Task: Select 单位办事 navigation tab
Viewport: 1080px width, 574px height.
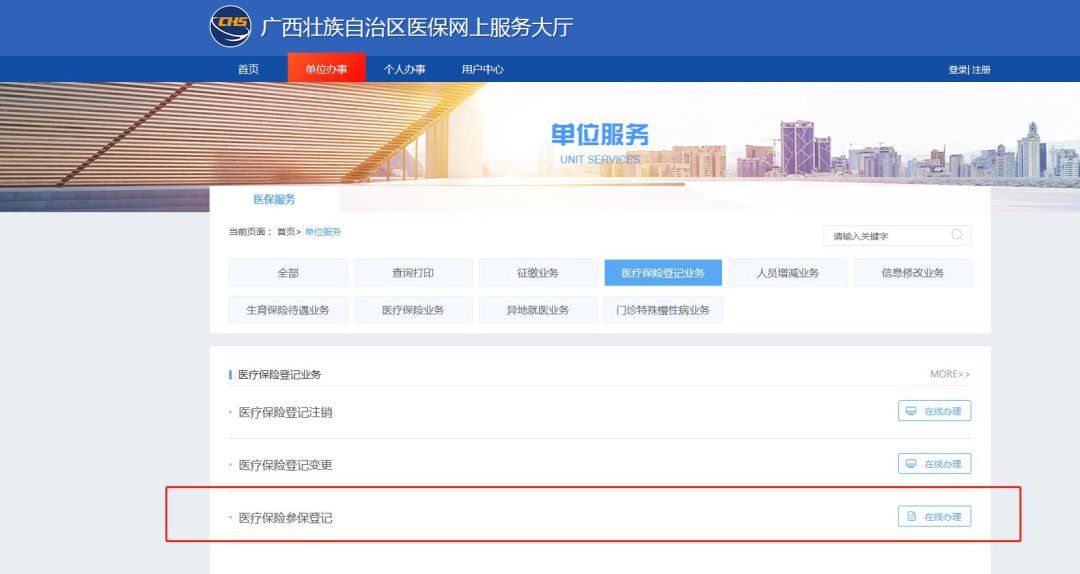Action: tap(326, 69)
